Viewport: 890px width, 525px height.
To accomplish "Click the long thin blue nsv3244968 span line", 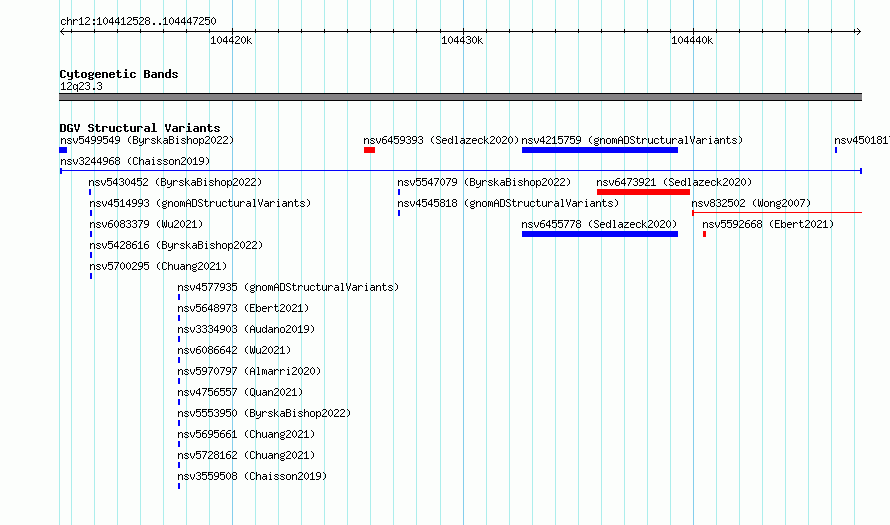I will tap(461, 171).
